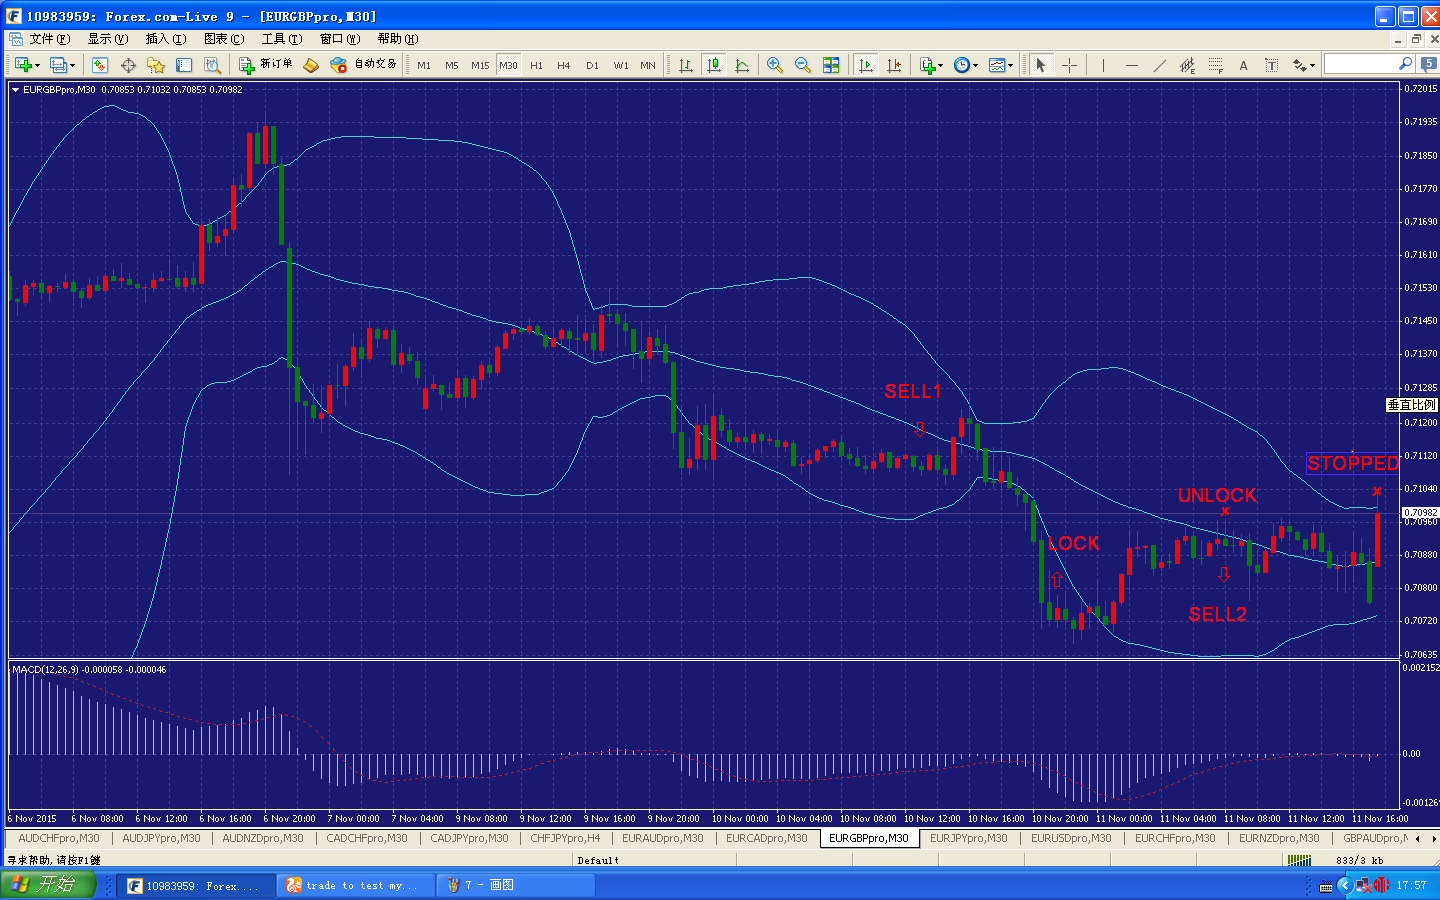This screenshot has height=900, width=1440.
Task: Switch timeframe to H4
Action: (563, 65)
